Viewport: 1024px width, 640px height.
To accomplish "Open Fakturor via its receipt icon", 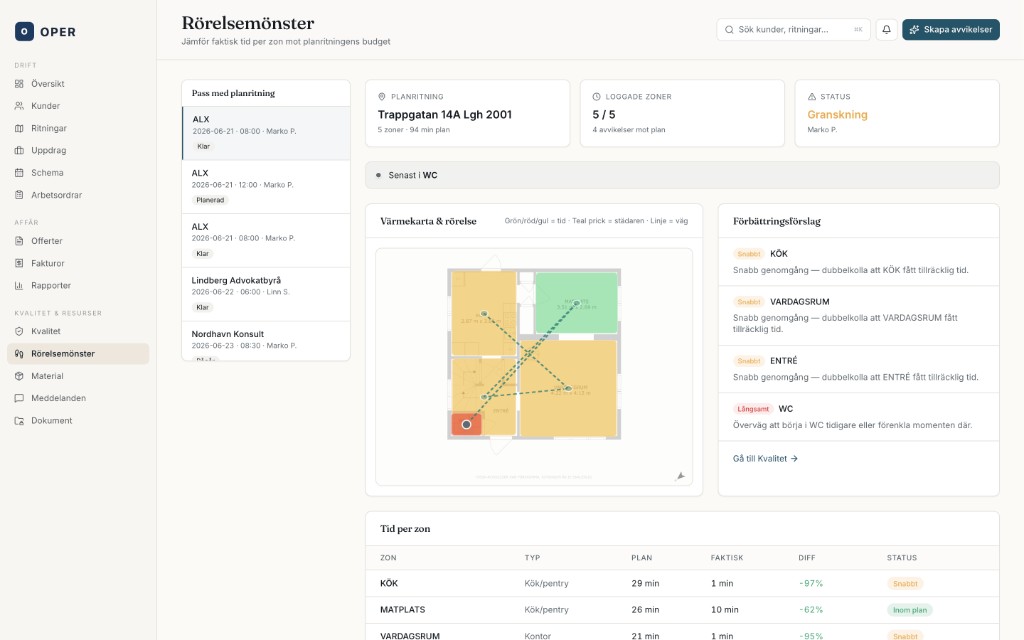I will click(19, 263).
